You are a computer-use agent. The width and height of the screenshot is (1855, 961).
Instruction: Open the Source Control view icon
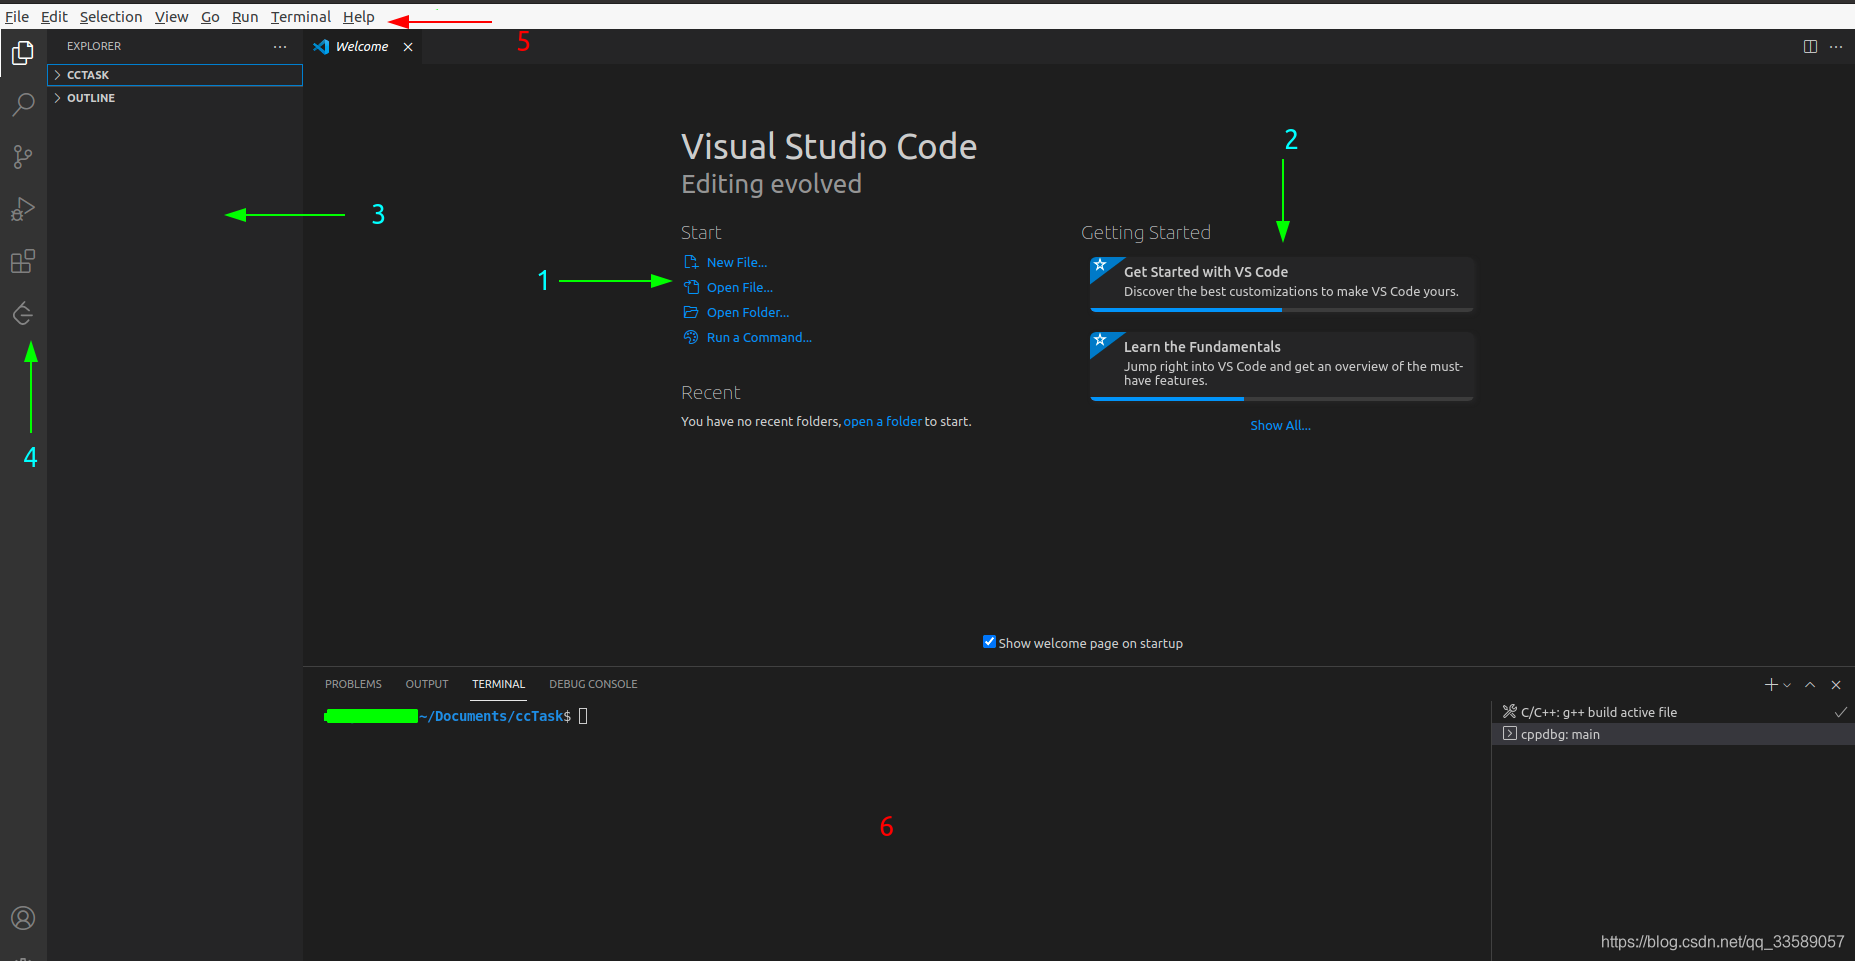[x=23, y=157]
